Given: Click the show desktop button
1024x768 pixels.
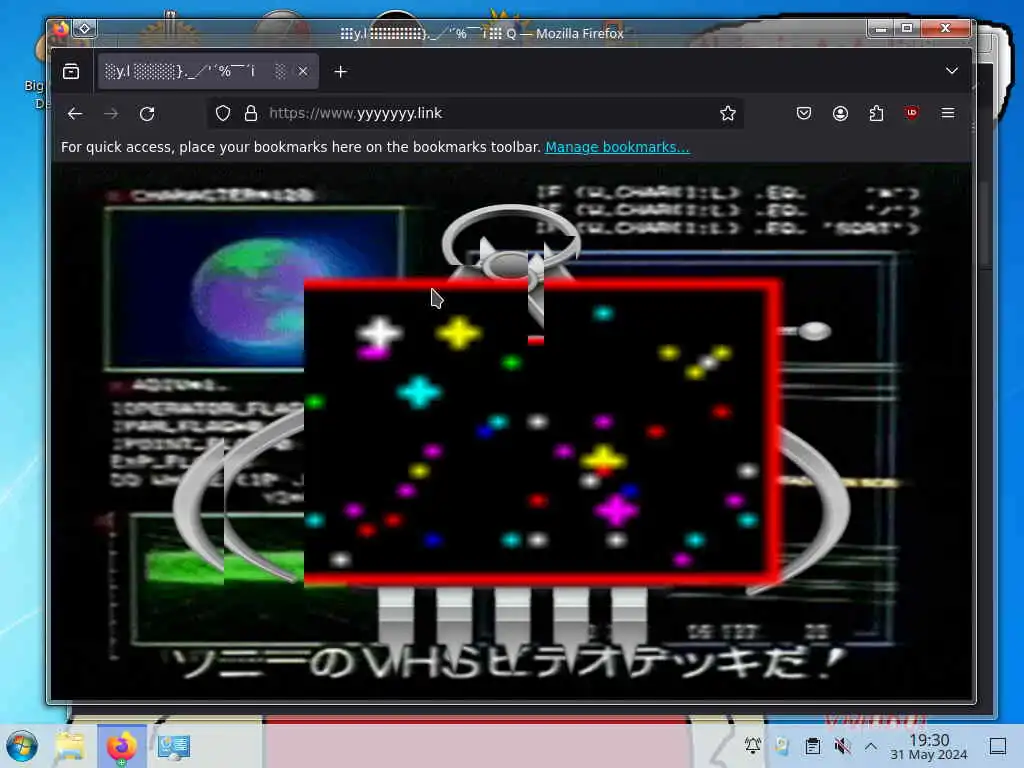Looking at the screenshot, I should [x=998, y=746].
